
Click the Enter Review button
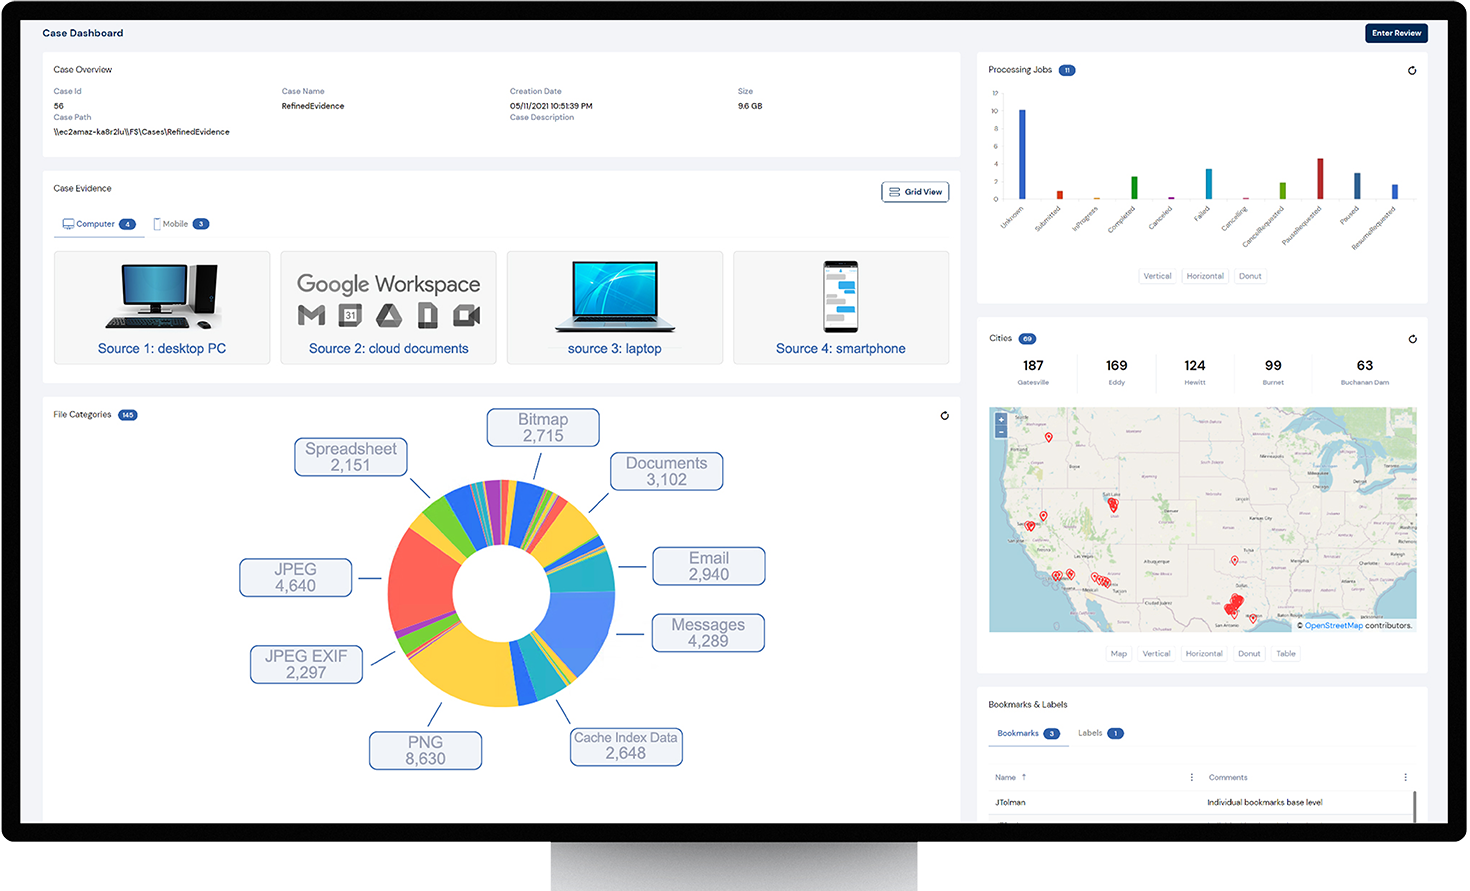(x=1396, y=32)
